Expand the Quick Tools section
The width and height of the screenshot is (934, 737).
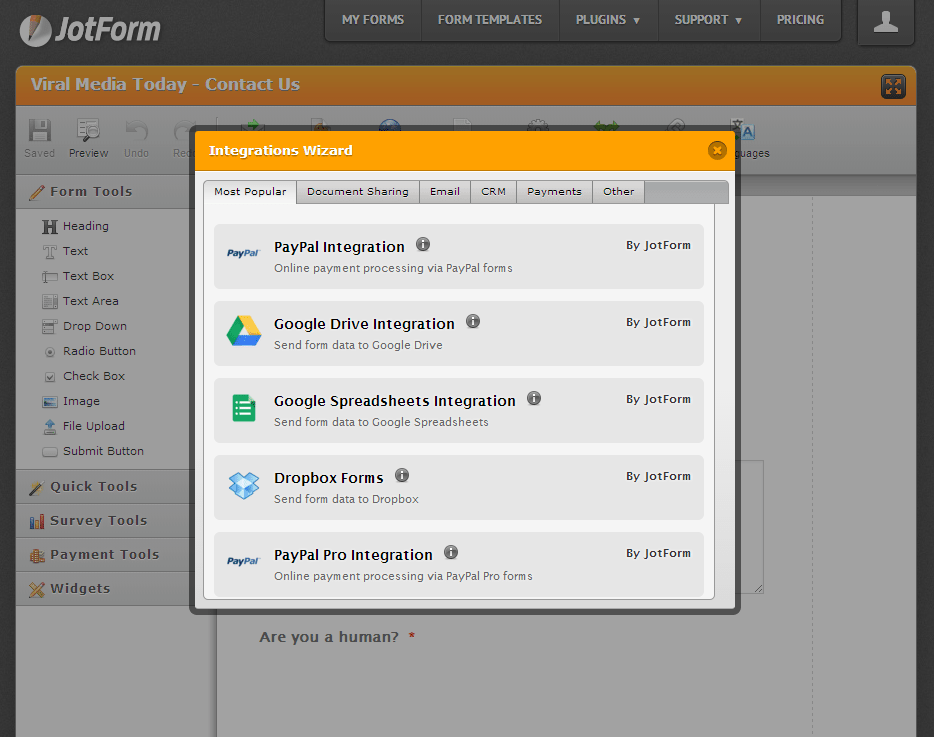(93, 487)
